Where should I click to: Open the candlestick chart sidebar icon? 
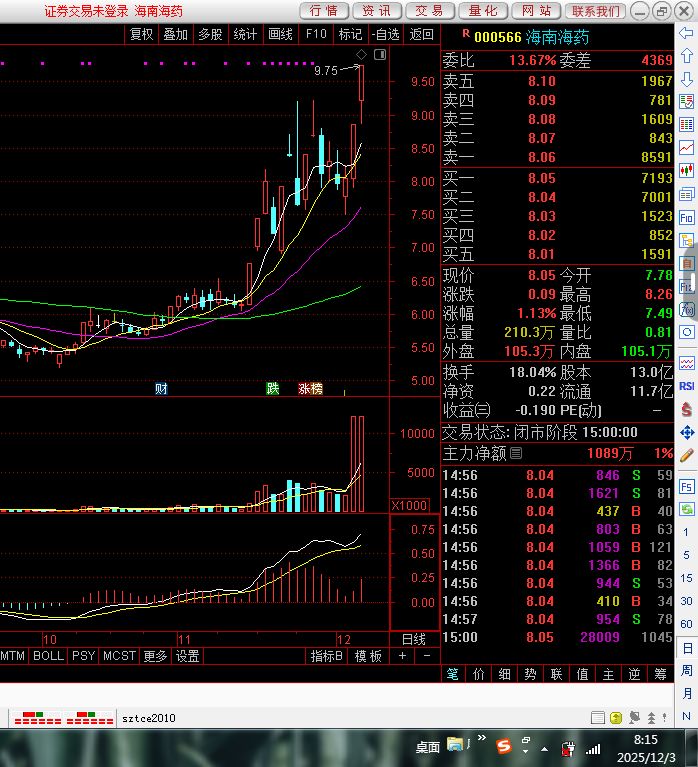[x=686, y=170]
